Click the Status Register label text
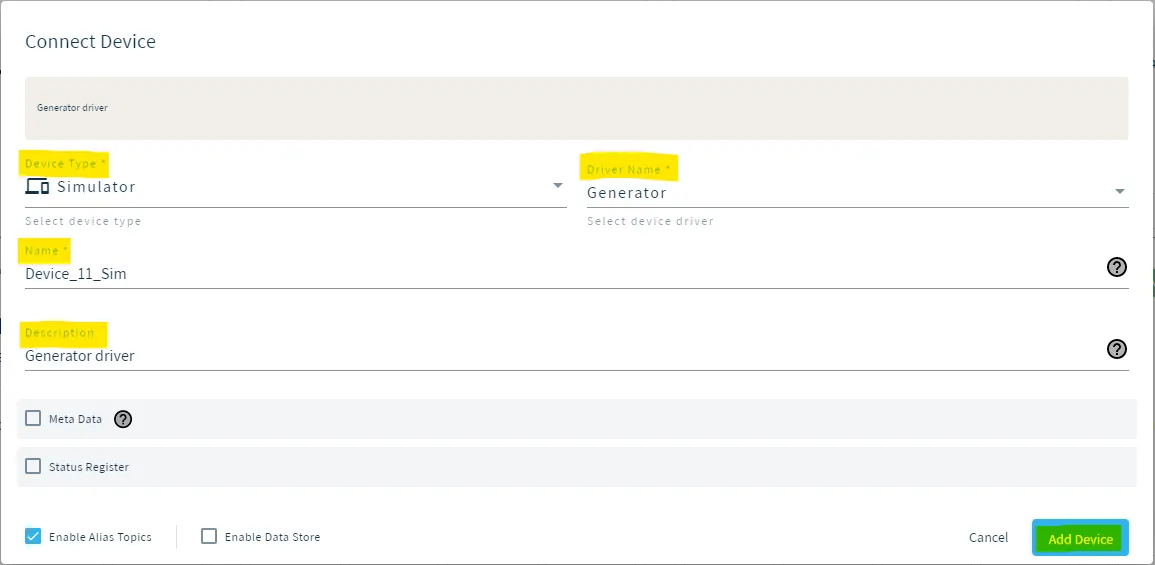 (89, 467)
